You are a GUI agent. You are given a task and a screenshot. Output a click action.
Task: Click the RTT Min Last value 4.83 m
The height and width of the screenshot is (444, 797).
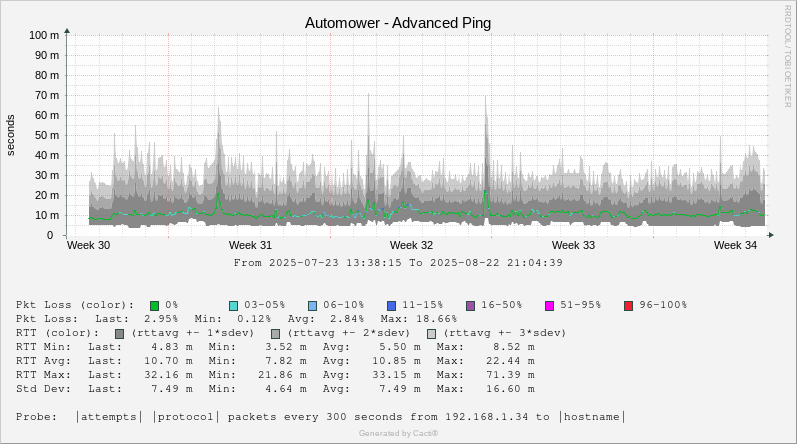click(172, 347)
